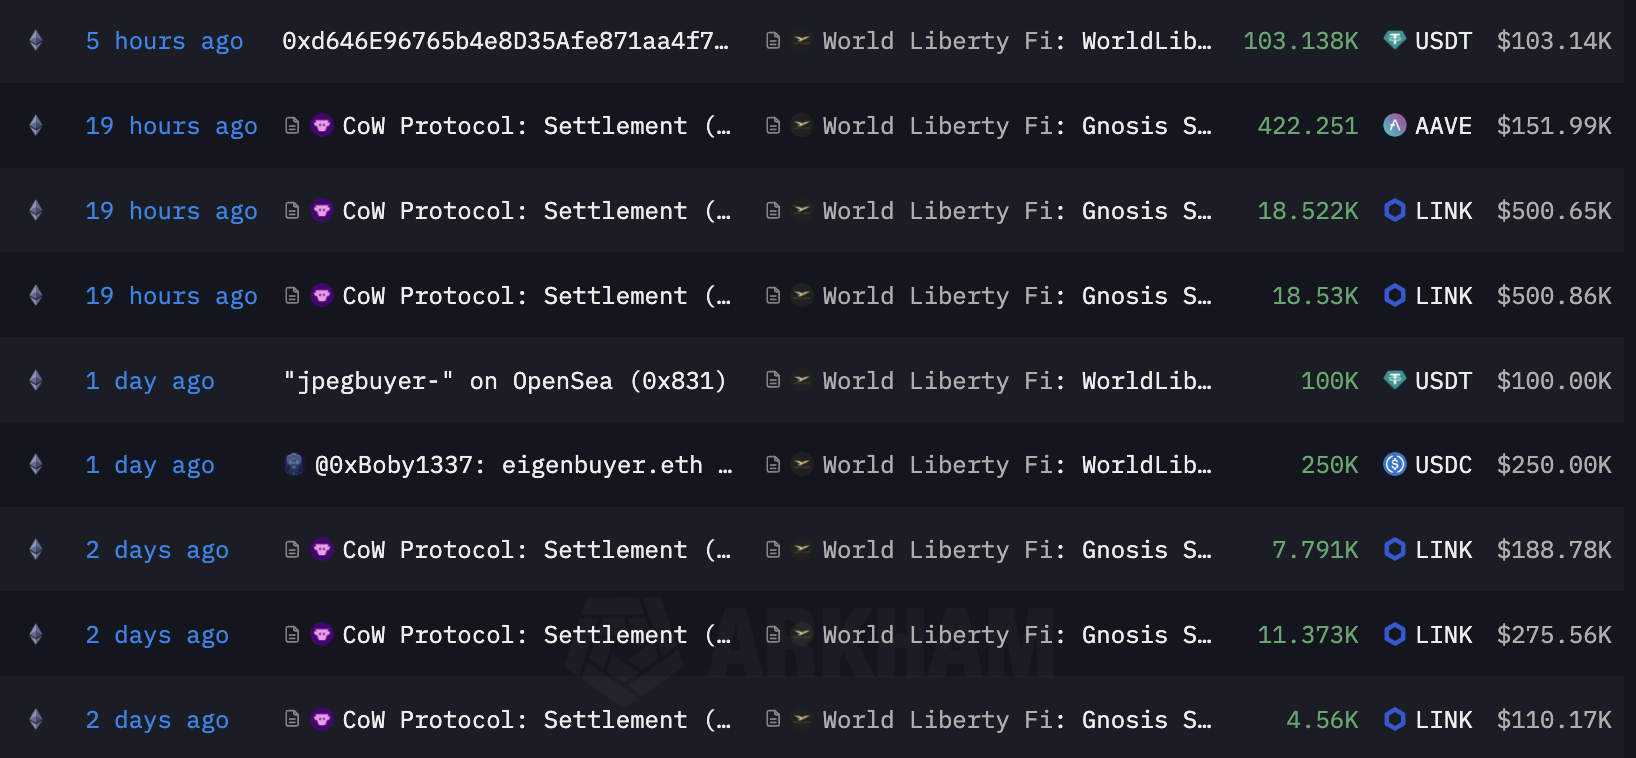Click Ethereum chain icon in 5 hours row
Viewport: 1636px width, 758px height.
36,41
